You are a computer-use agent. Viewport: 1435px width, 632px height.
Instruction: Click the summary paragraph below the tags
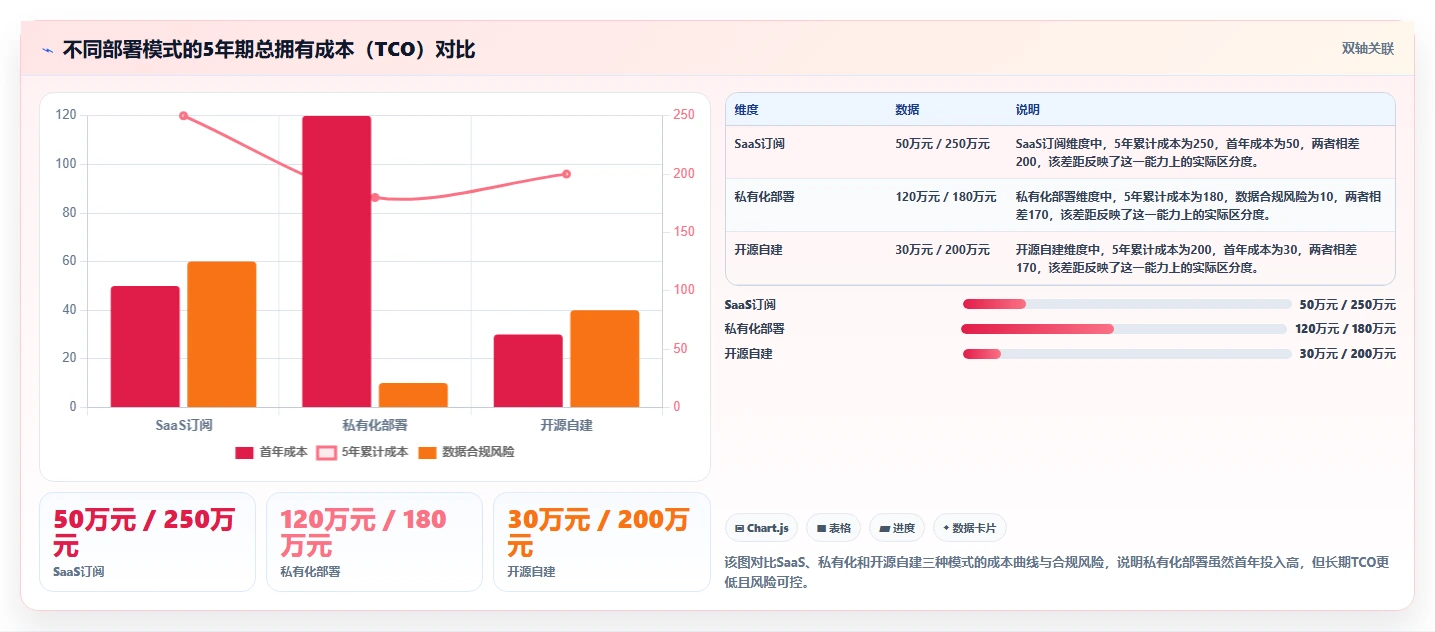pyautogui.click(x=1058, y=572)
